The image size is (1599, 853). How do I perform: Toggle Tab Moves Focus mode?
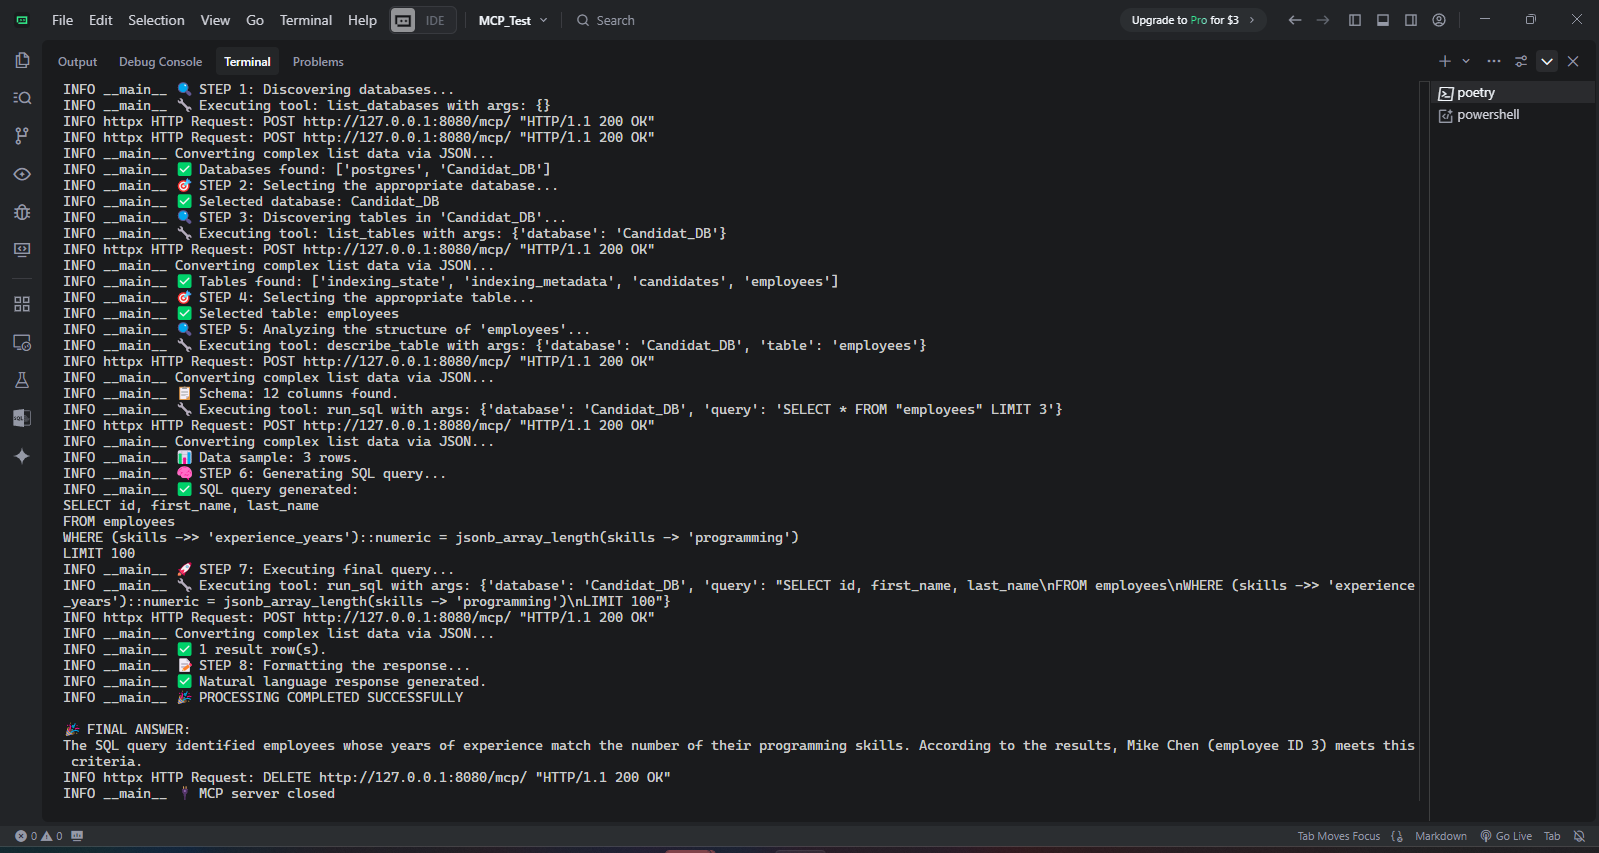[x=1338, y=836]
